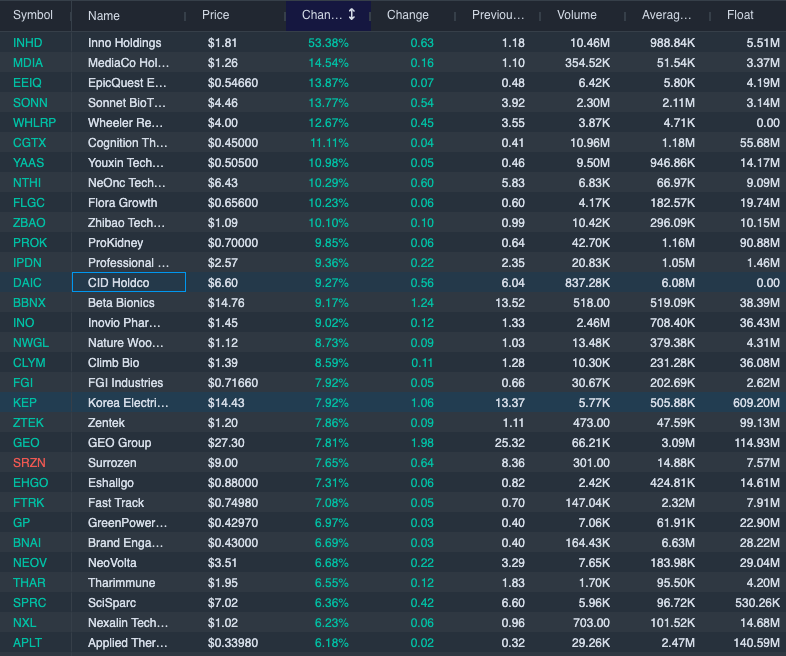Sort by the Name column header
Screen dimensions: 786x656
click(104, 16)
